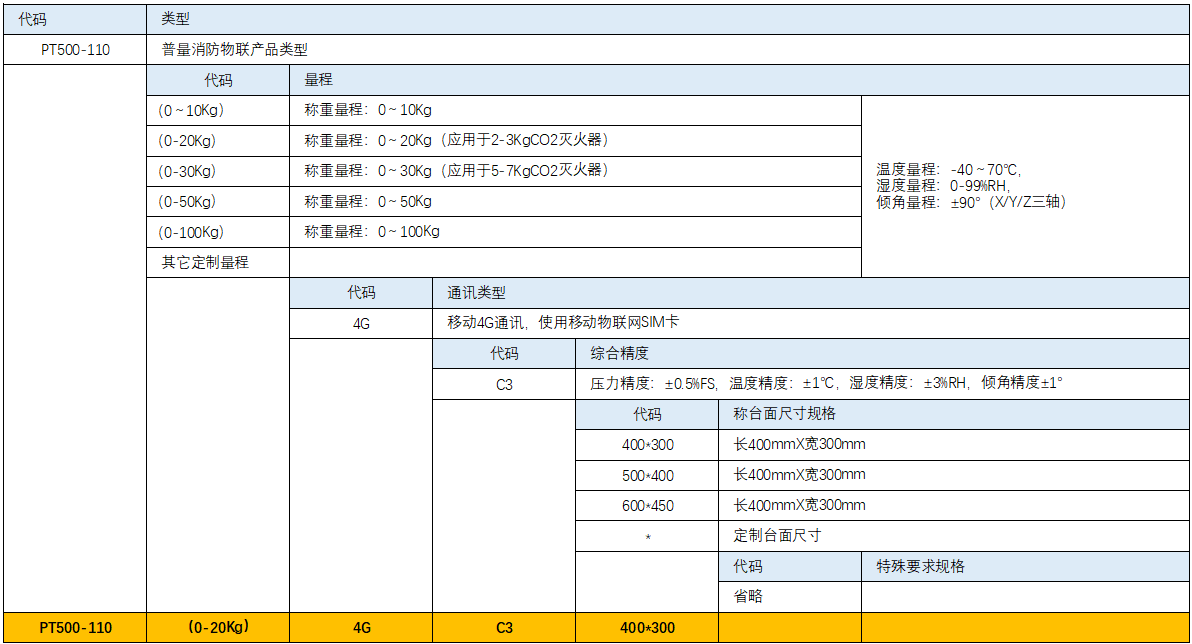Click the PT500-110 cell in the yellow summary row
The height and width of the screenshot is (644, 1192).
click(76, 628)
